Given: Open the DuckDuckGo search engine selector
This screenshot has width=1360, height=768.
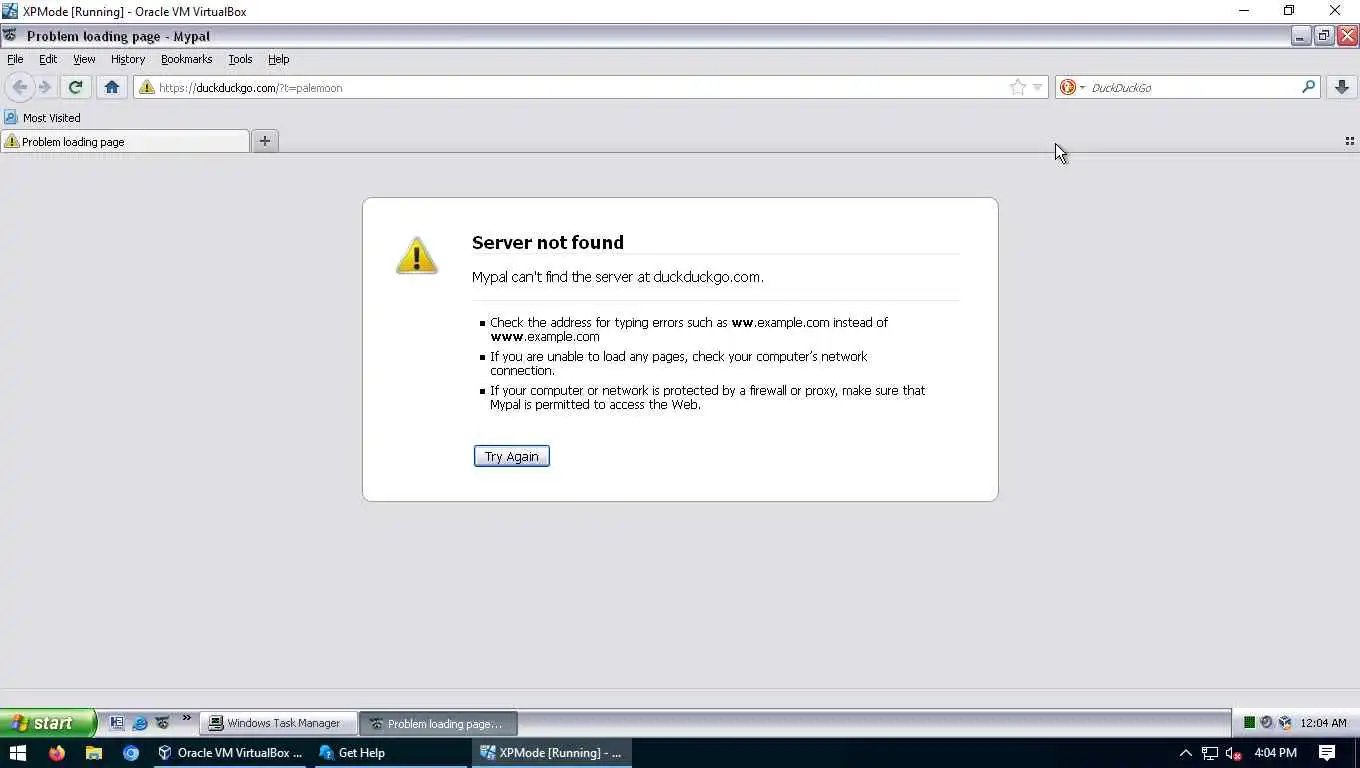Looking at the screenshot, I should pos(1072,87).
